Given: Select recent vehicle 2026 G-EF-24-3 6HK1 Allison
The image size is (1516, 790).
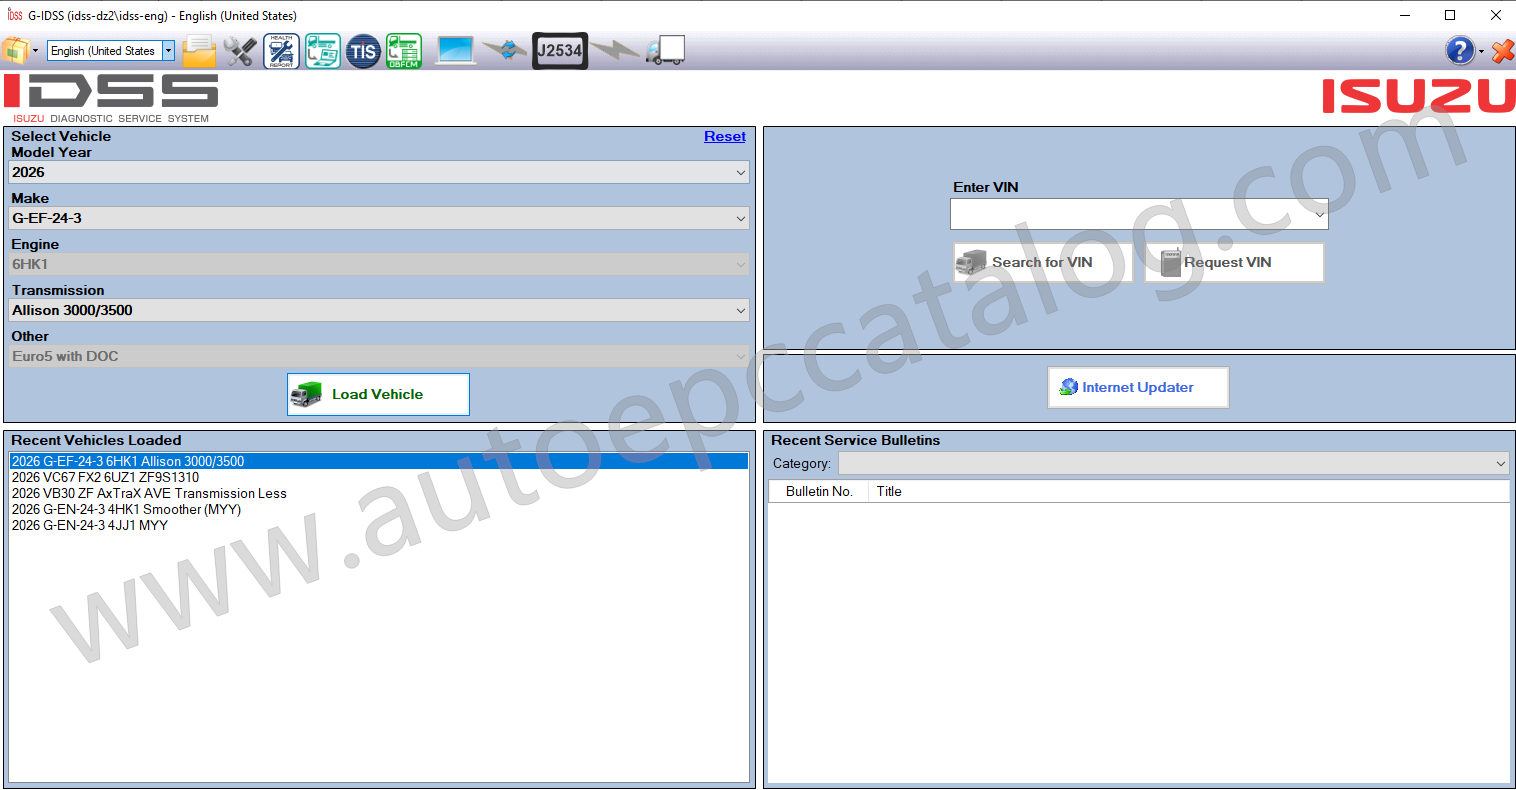Looking at the screenshot, I should (379, 461).
